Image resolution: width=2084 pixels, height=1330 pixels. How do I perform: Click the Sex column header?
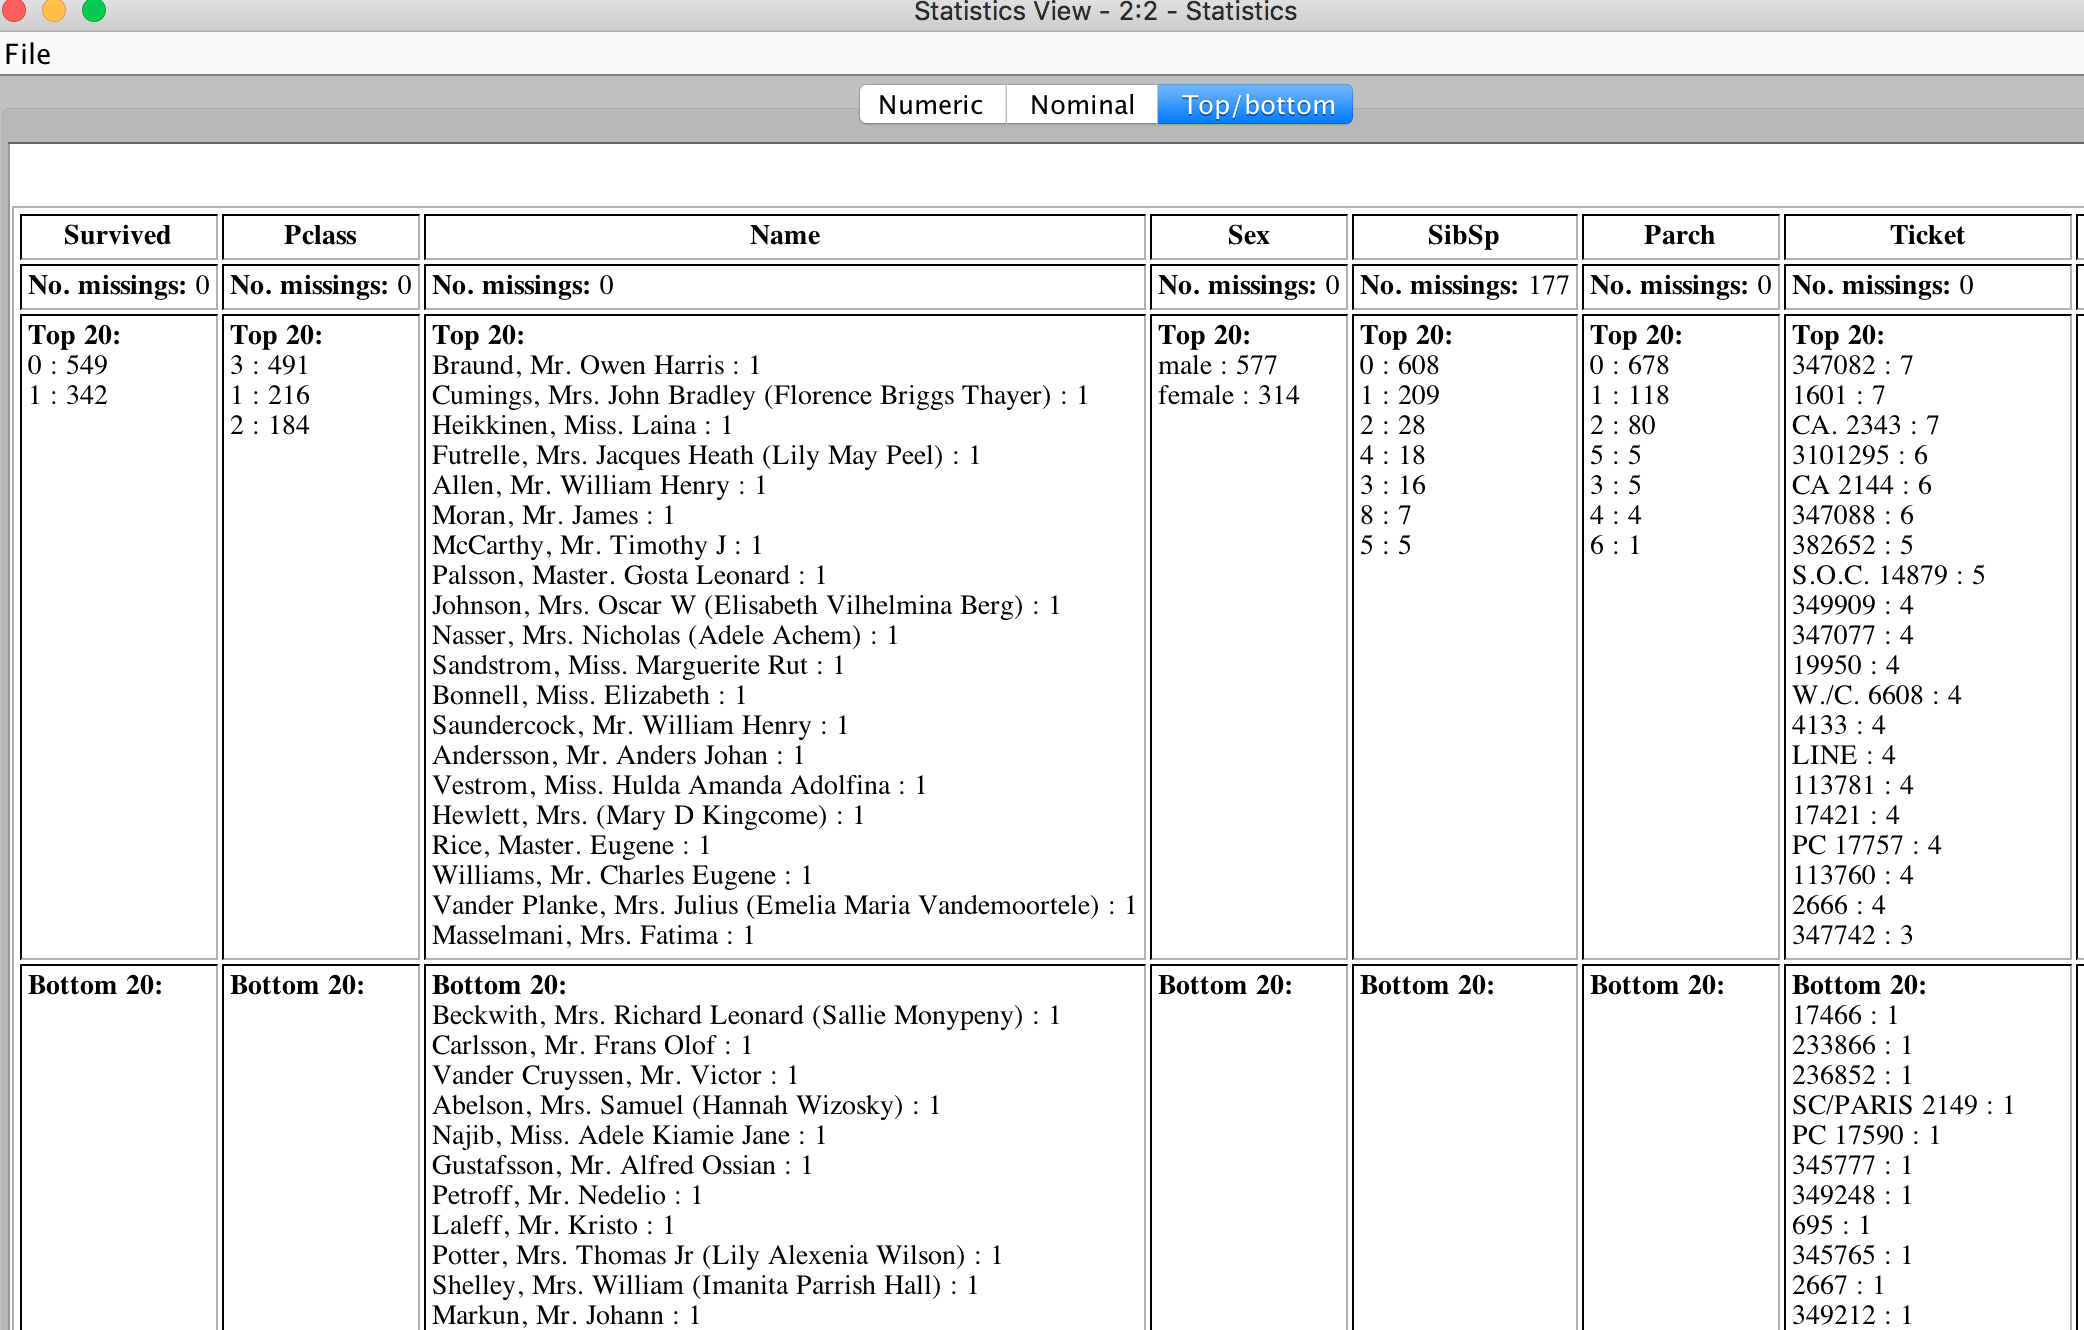point(1249,236)
